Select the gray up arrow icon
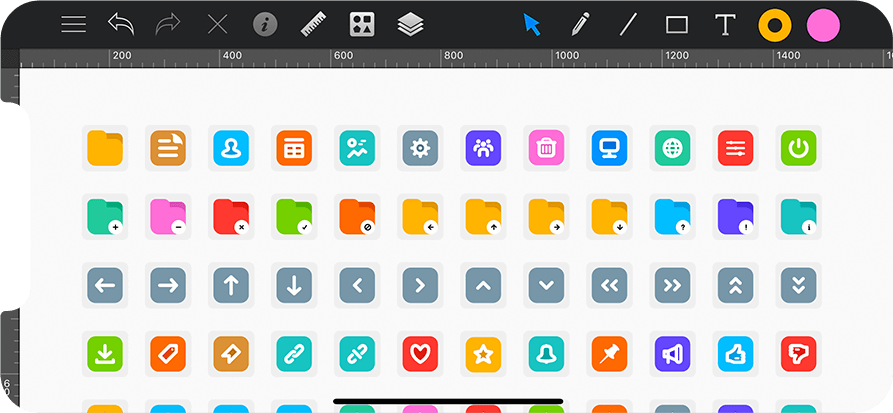893x413 pixels. (x=231, y=285)
